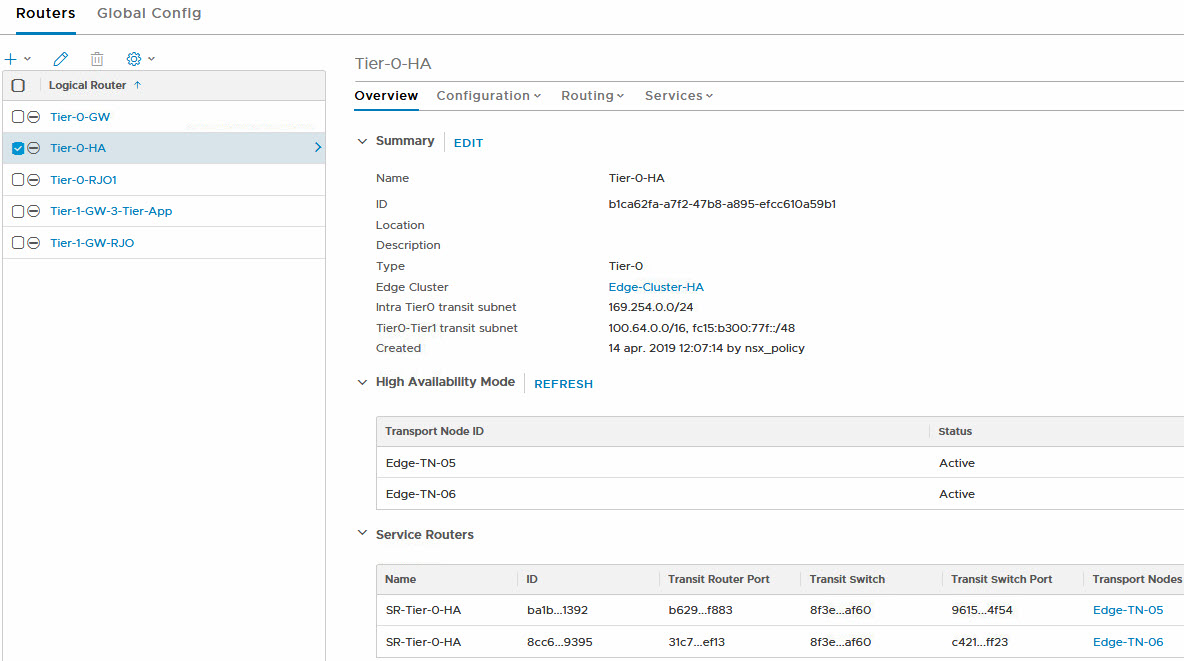Sort by Logical Router column arrow

click(x=137, y=86)
